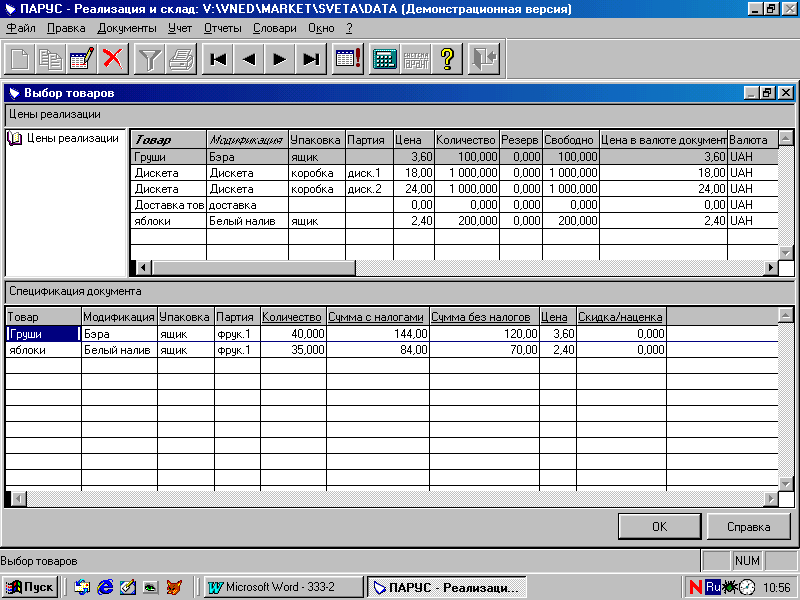Screen dimensions: 800x600
Task: Click ПАРУС - Реализация taskbar button
Action: [446, 587]
